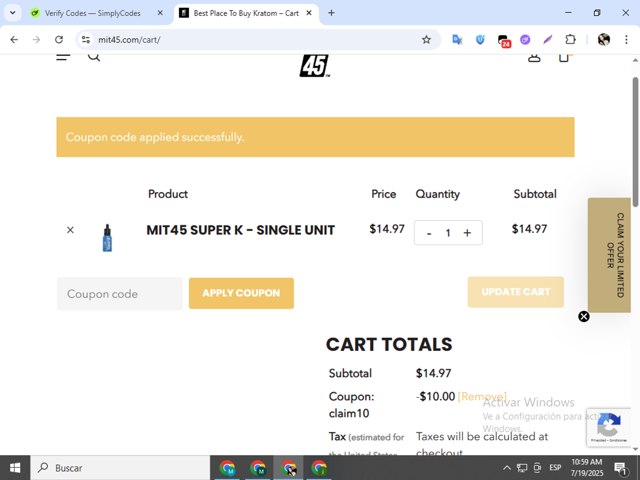Click the Coupon code applied successfully banner
Viewport: 640px width, 480px height.
(315, 137)
